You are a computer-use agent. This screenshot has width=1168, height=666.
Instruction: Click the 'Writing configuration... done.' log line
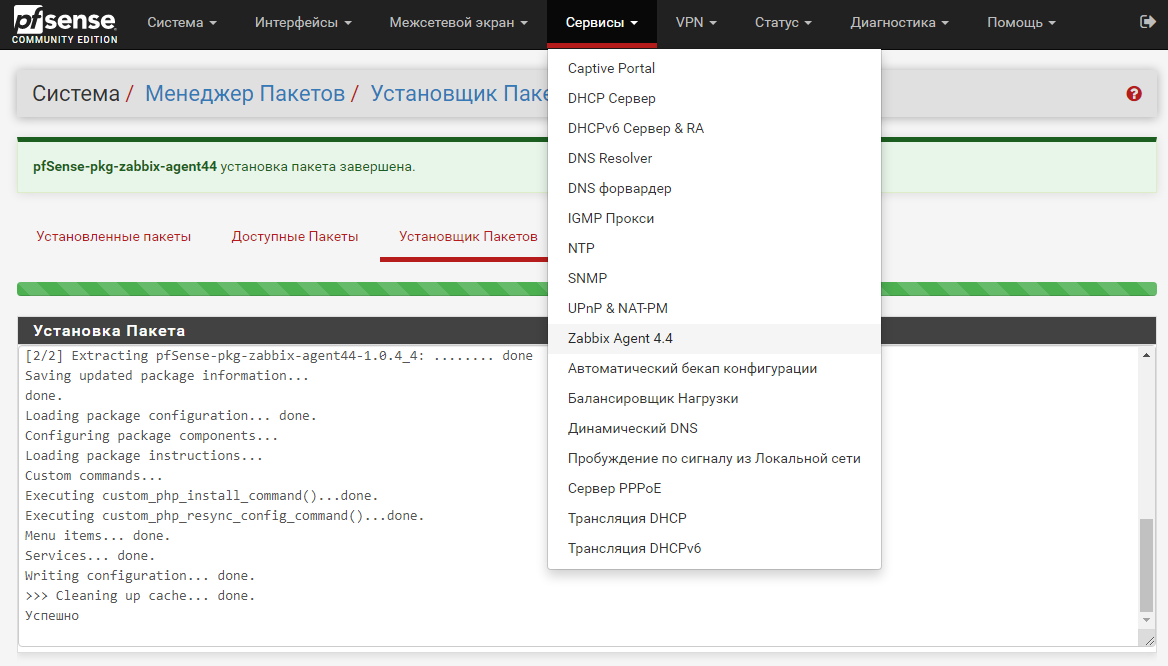pos(140,576)
